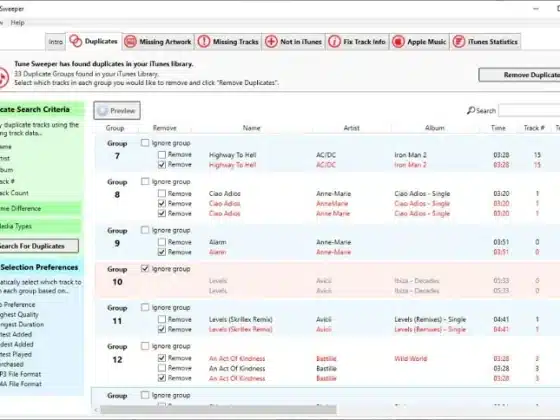Click the horizontal scrollbar thumb
The height and width of the screenshot is (420, 560).
point(218,410)
